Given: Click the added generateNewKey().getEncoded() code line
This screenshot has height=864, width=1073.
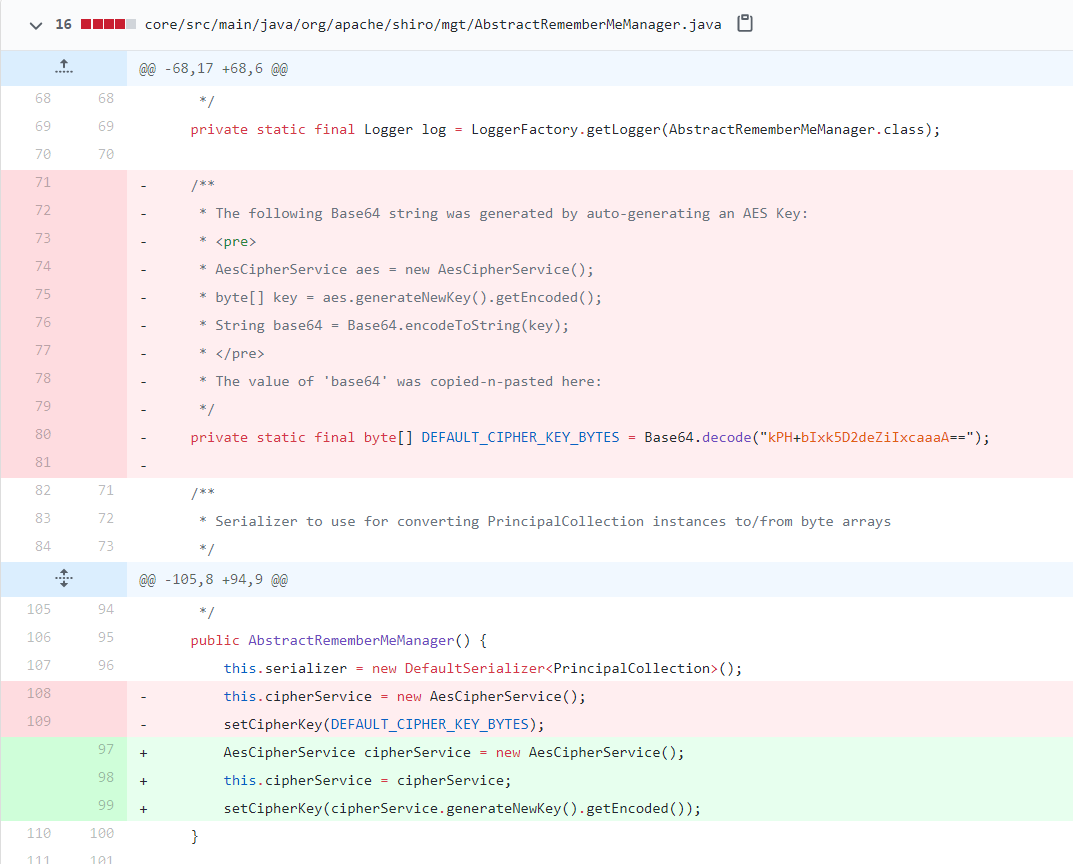Looking at the screenshot, I should pos(462,809).
